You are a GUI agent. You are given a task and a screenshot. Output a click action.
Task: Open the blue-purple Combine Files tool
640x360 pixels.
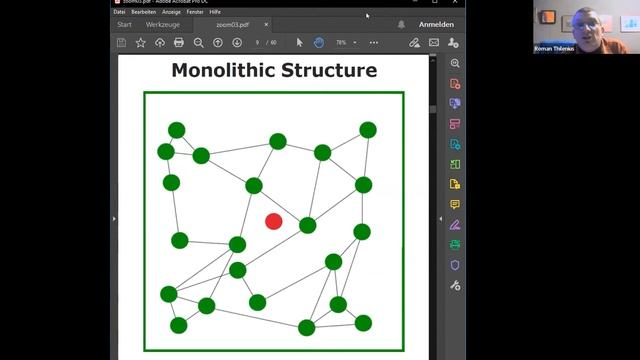(x=455, y=104)
